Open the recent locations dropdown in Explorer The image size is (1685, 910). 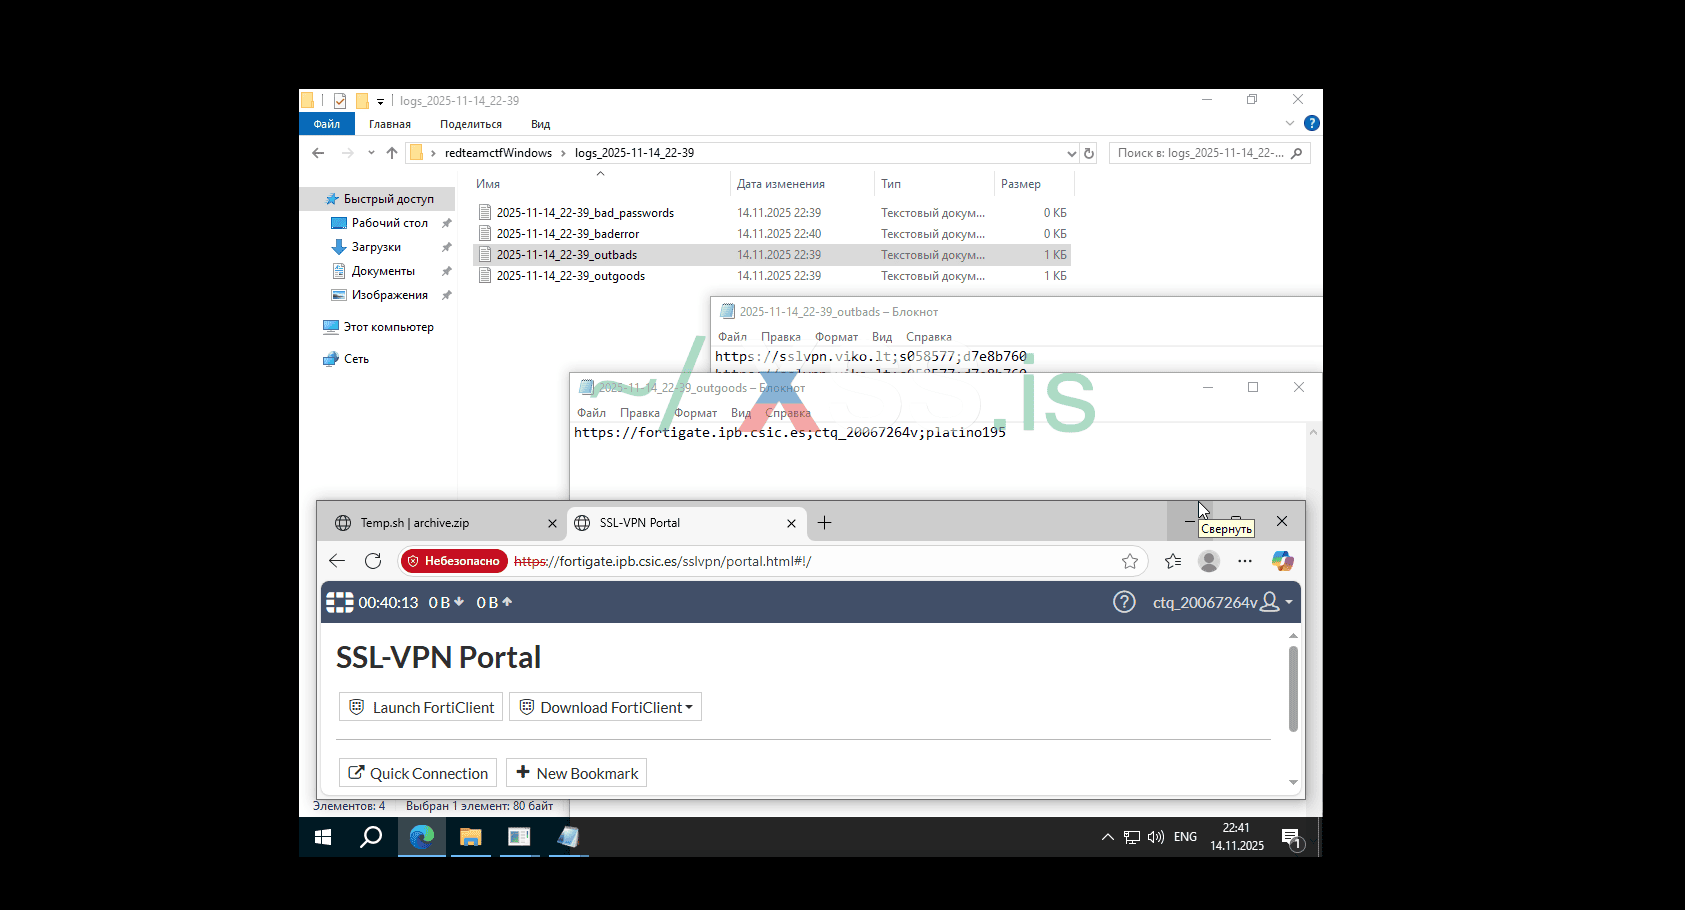coord(371,153)
